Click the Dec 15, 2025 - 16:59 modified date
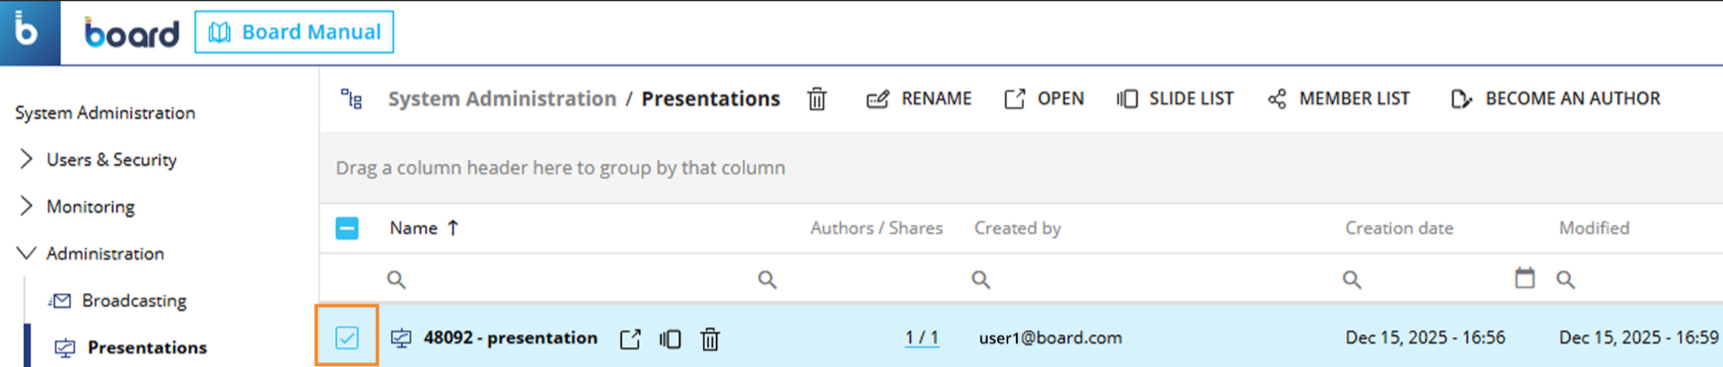 coord(1638,338)
